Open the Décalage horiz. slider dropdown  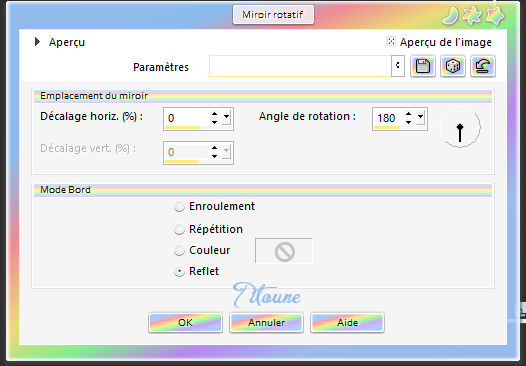226,117
